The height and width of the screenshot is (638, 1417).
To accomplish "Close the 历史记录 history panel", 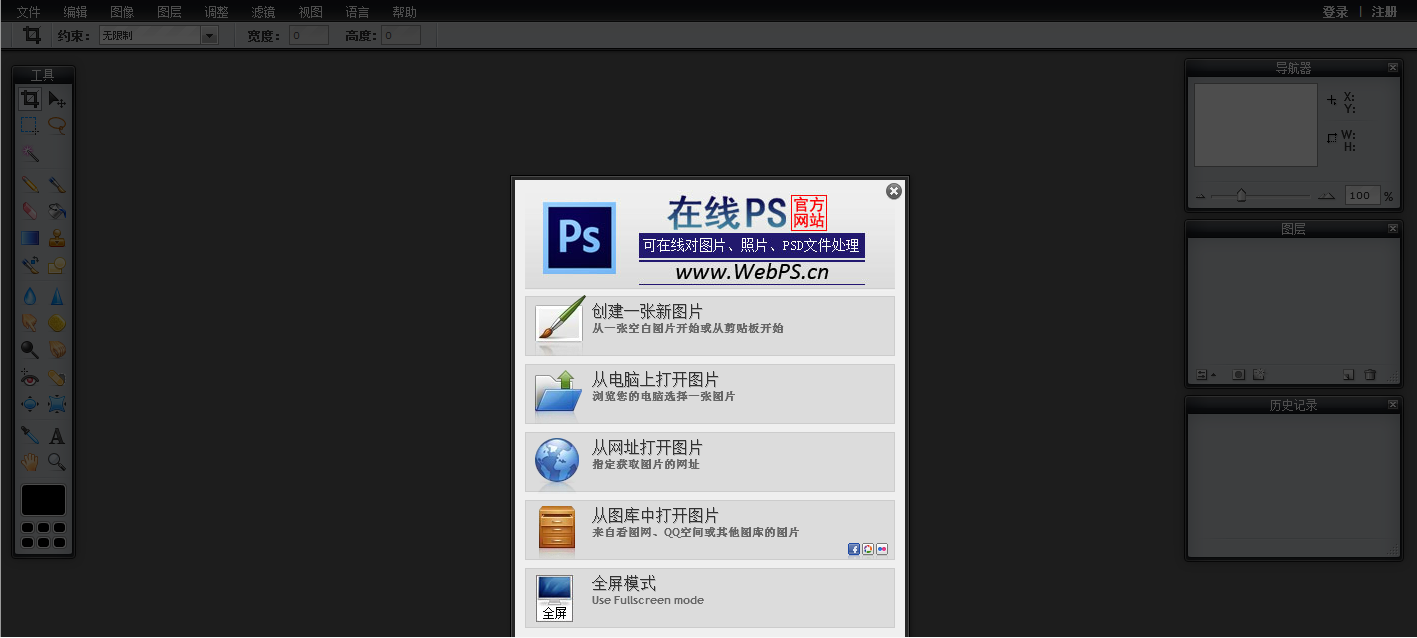I will tap(1393, 405).
